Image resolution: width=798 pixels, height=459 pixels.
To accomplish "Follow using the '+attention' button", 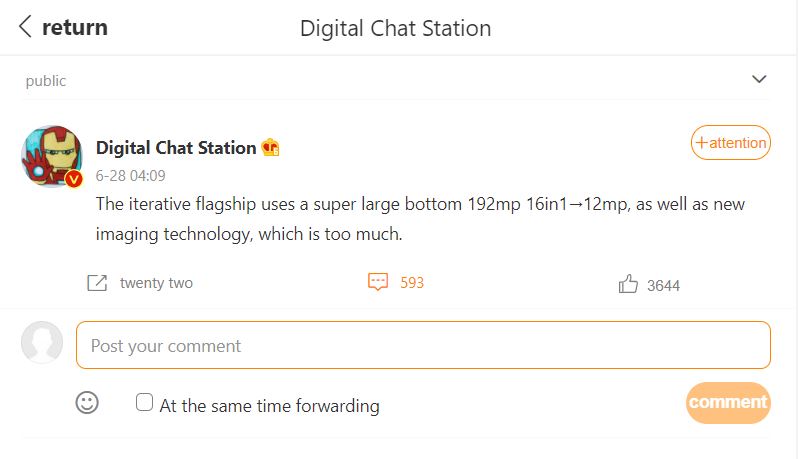I will (x=730, y=143).
